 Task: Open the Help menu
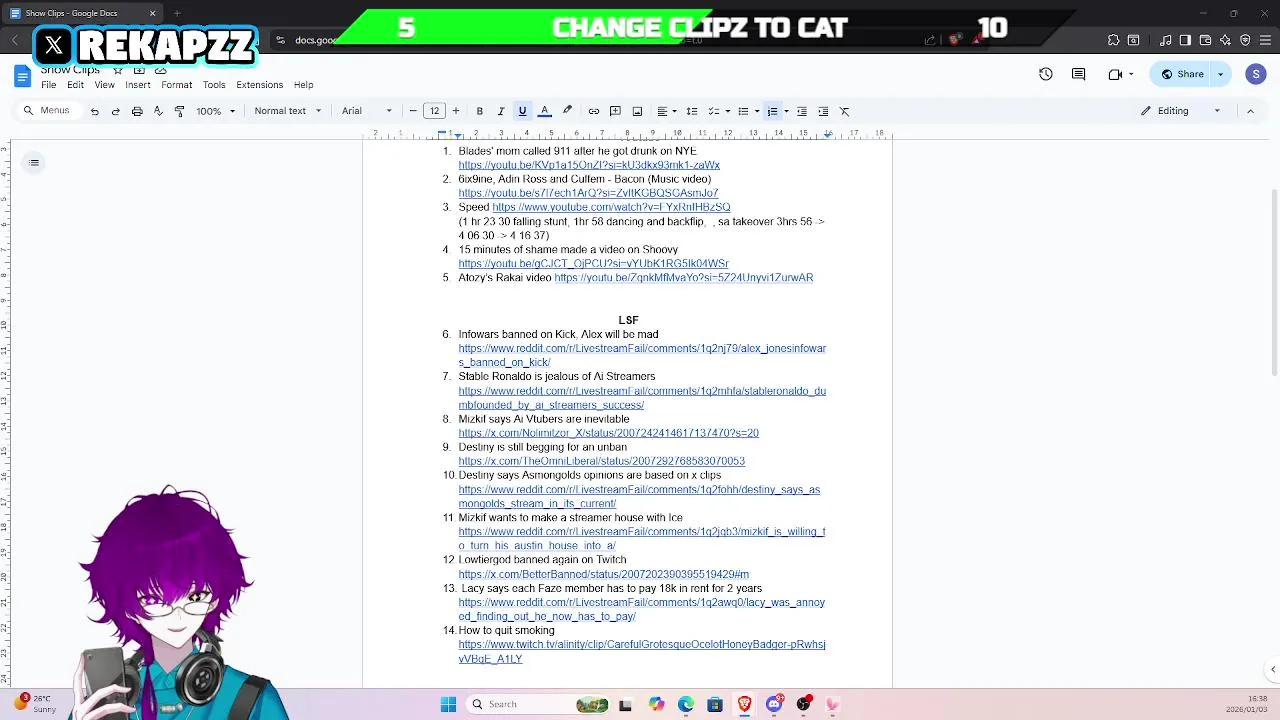304,85
